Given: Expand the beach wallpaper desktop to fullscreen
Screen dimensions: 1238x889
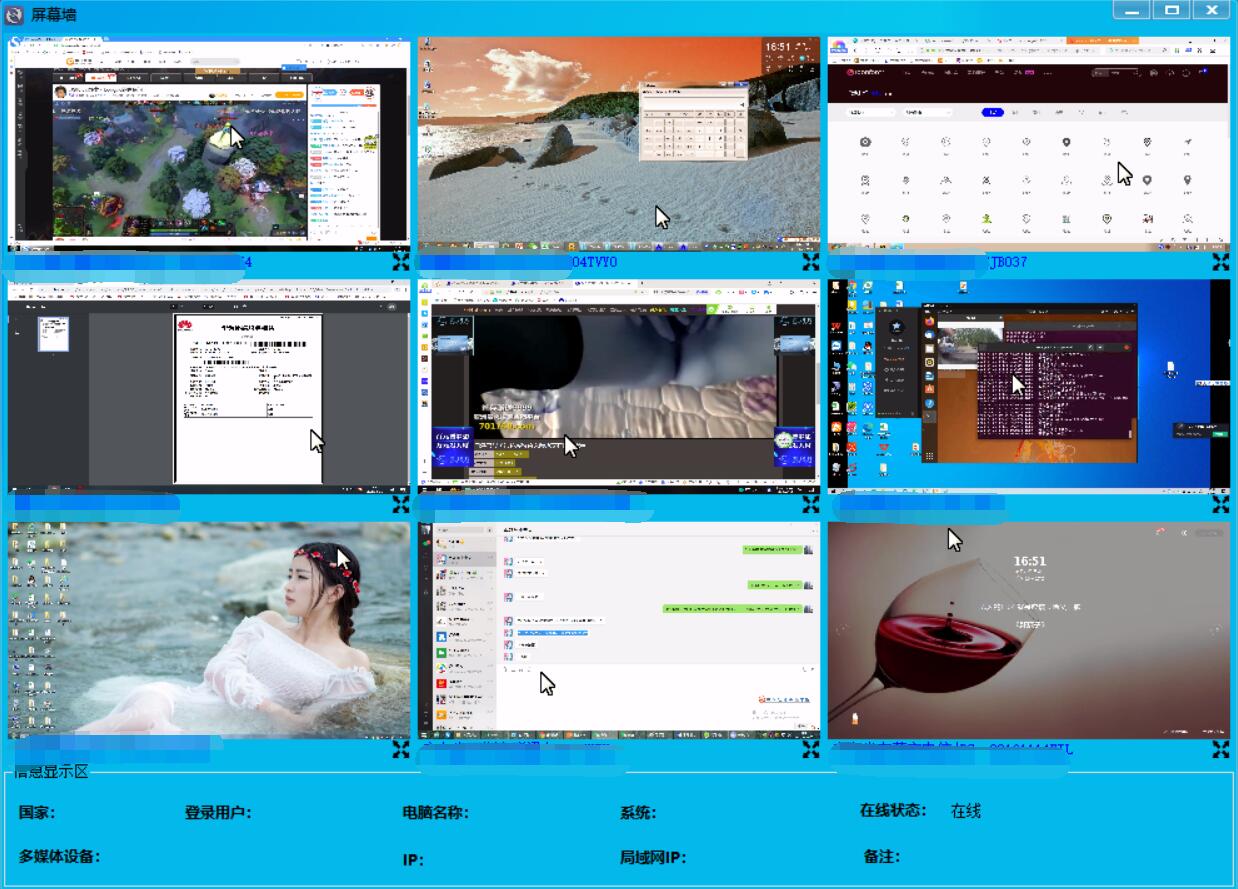Looking at the screenshot, I should pyautogui.click(x=810, y=262).
